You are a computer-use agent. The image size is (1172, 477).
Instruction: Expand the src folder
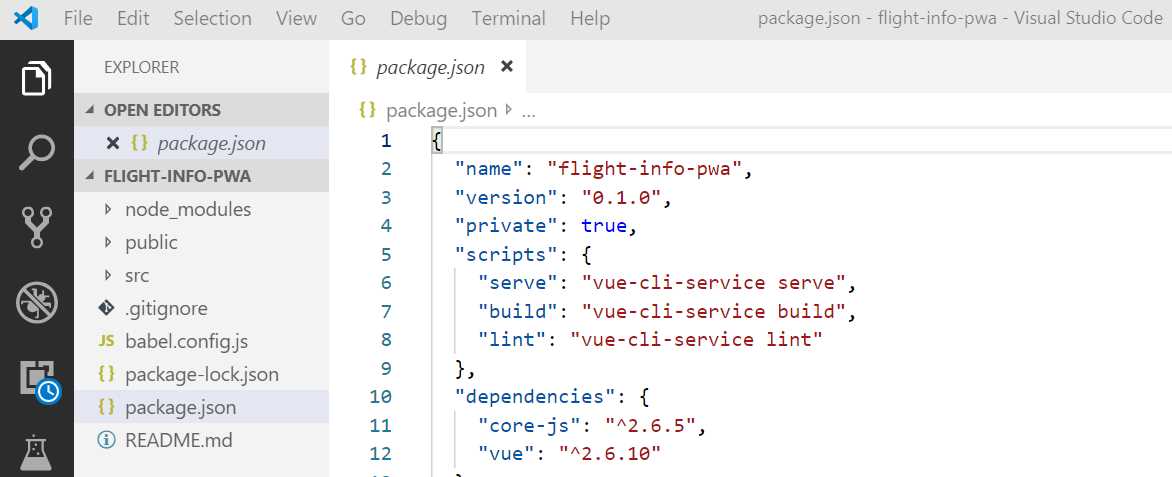click(x=108, y=275)
